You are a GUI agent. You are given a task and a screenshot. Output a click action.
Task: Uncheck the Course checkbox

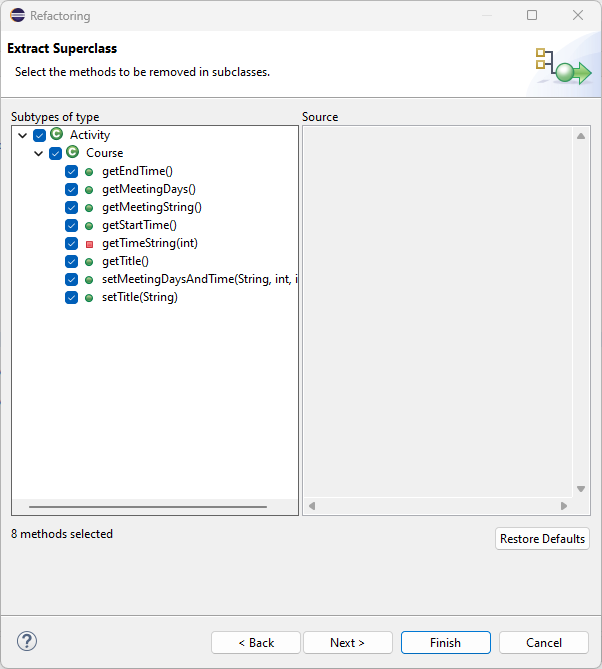(x=55, y=153)
